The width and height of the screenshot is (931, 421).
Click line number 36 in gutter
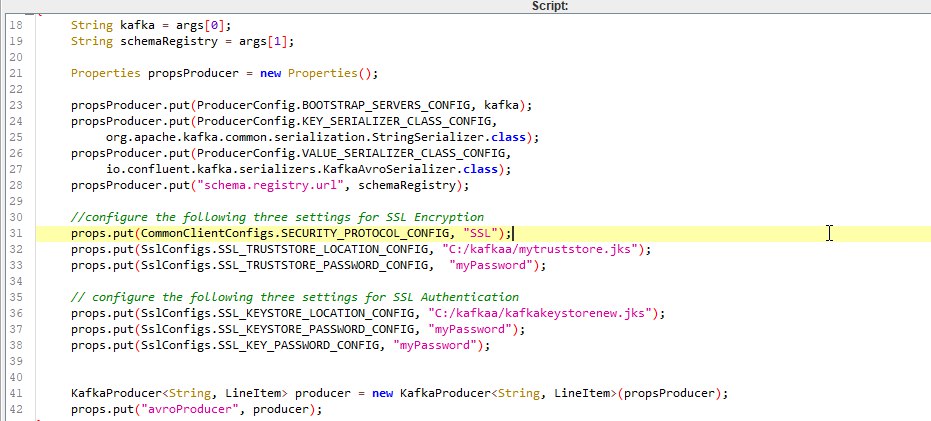pyautogui.click(x=16, y=314)
